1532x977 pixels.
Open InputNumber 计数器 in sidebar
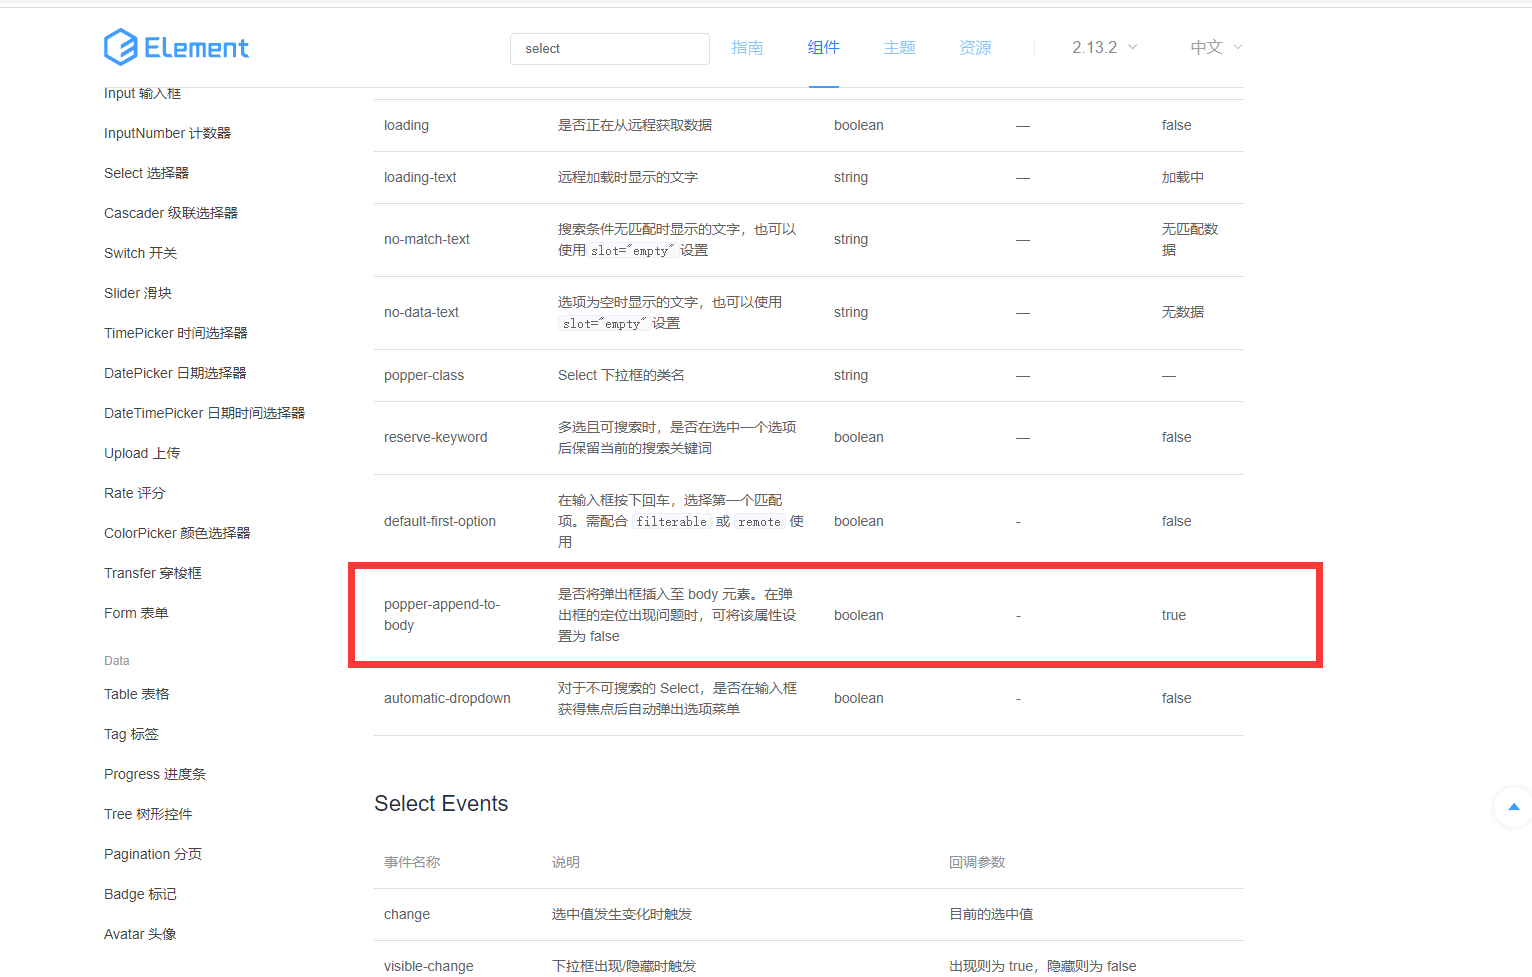(167, 133)
